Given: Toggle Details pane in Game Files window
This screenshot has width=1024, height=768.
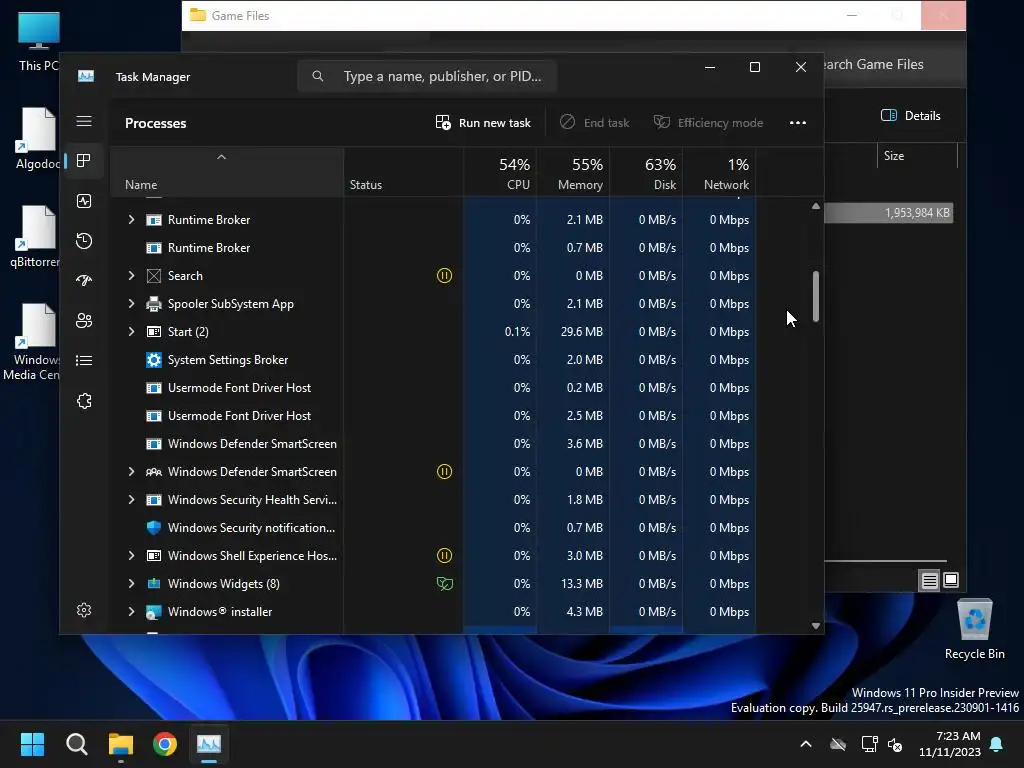Looking at the screenshot, I should point(910,116).
